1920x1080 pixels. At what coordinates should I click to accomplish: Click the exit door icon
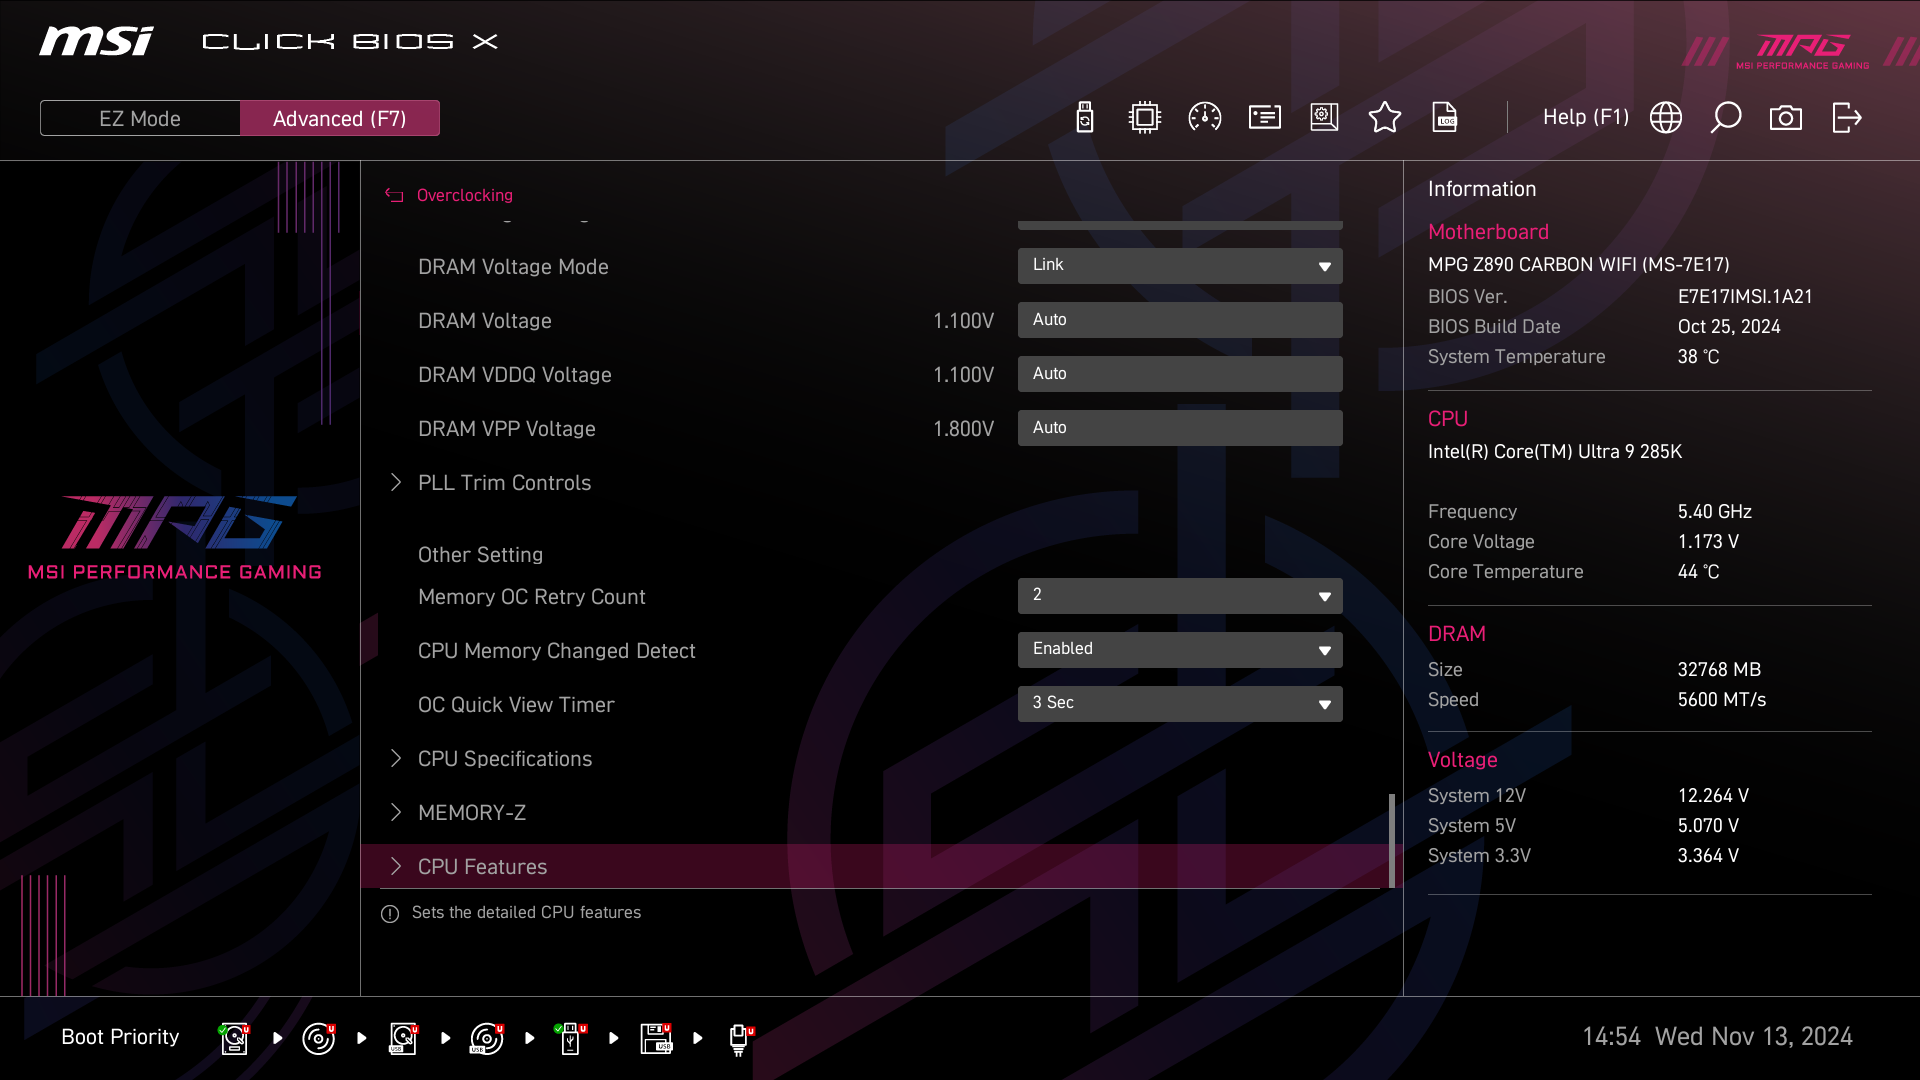point(1846,118)
